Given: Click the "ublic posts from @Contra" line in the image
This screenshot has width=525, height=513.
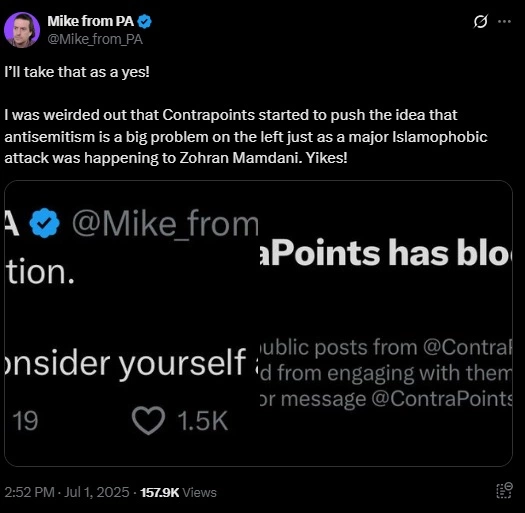Looking at the screenshot, I should (386, 347).
